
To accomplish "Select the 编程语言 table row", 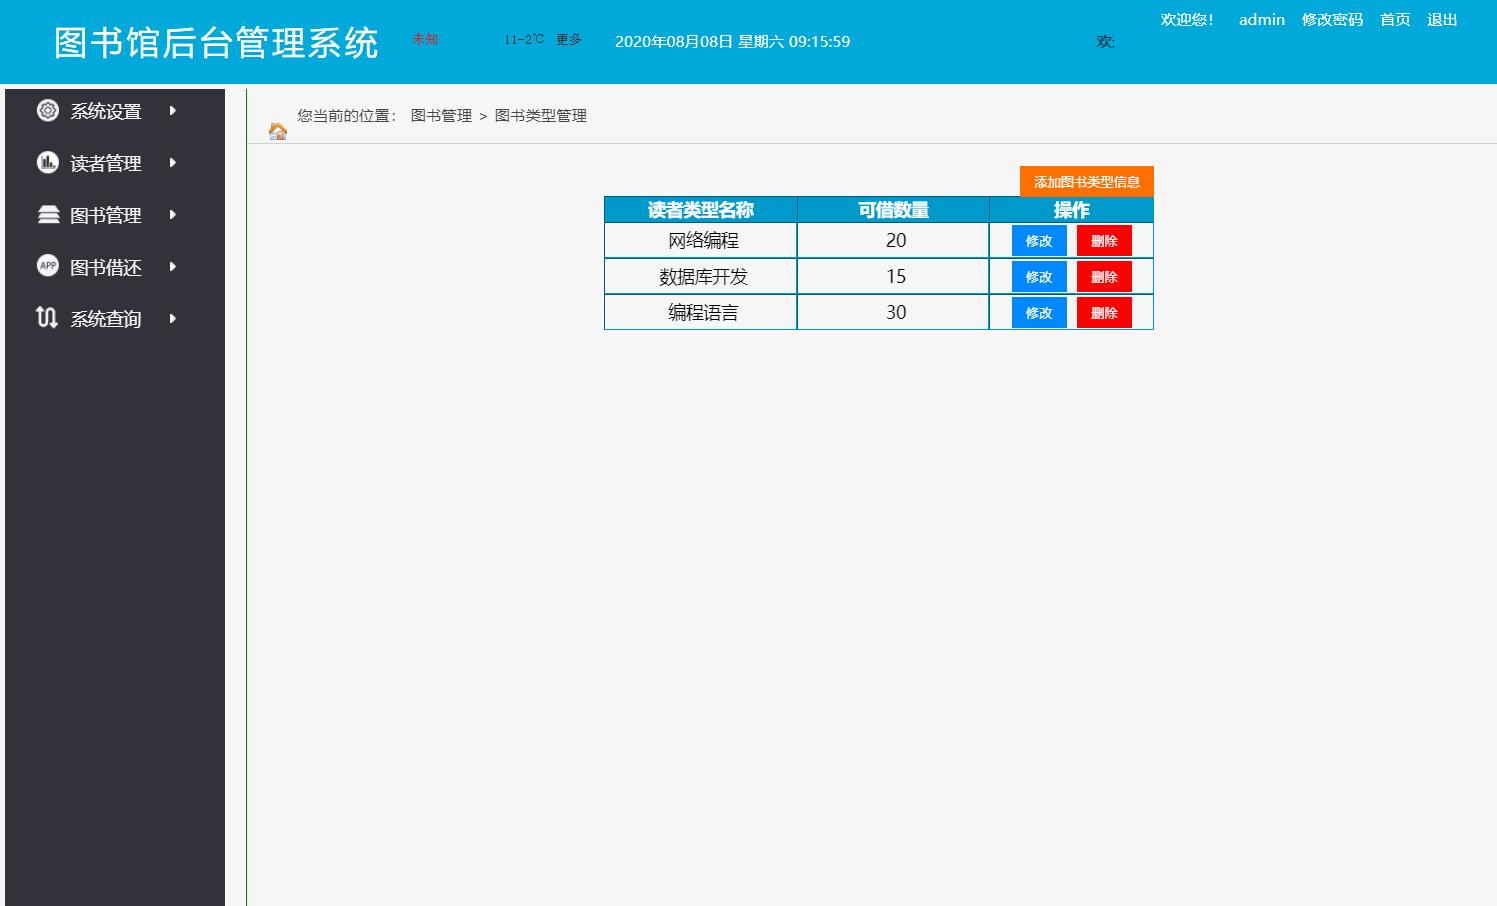I will click(x=700, y=312).
